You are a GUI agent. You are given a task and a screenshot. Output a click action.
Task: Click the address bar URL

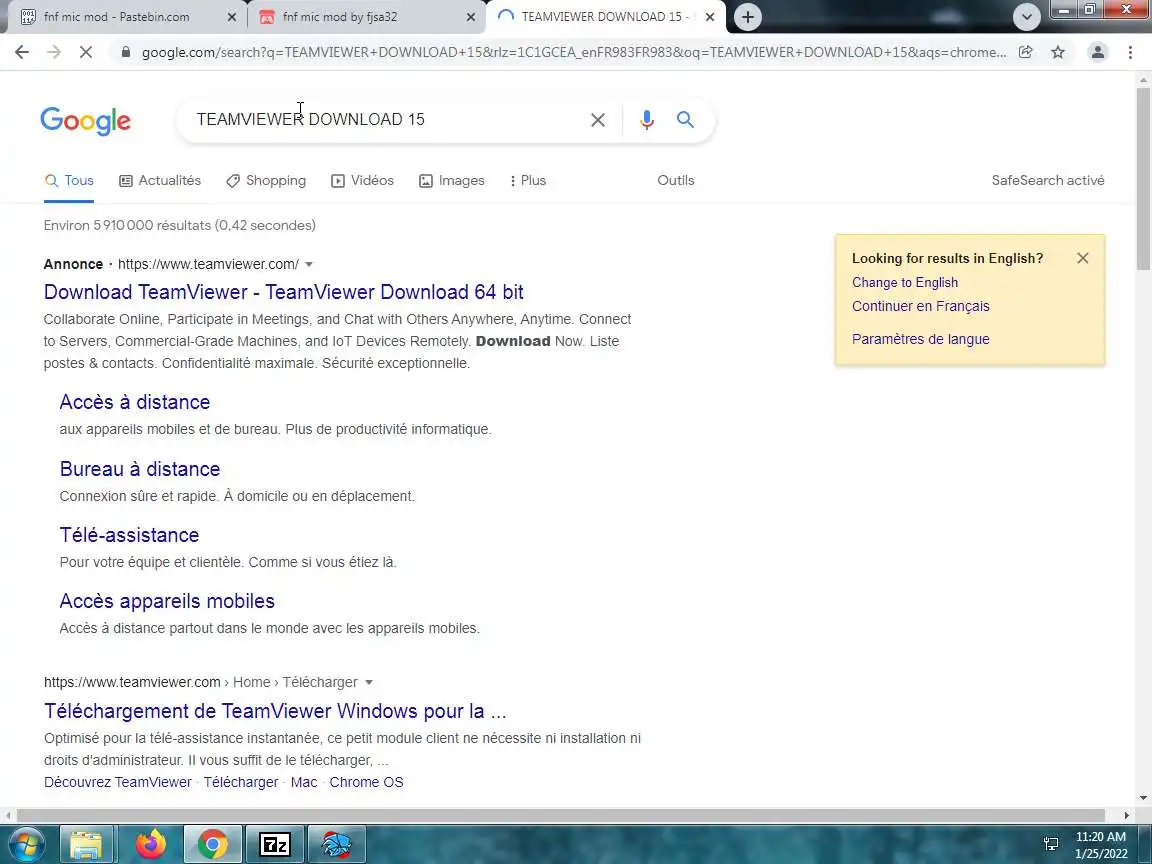pyautogui.click(x=573, y=52)
